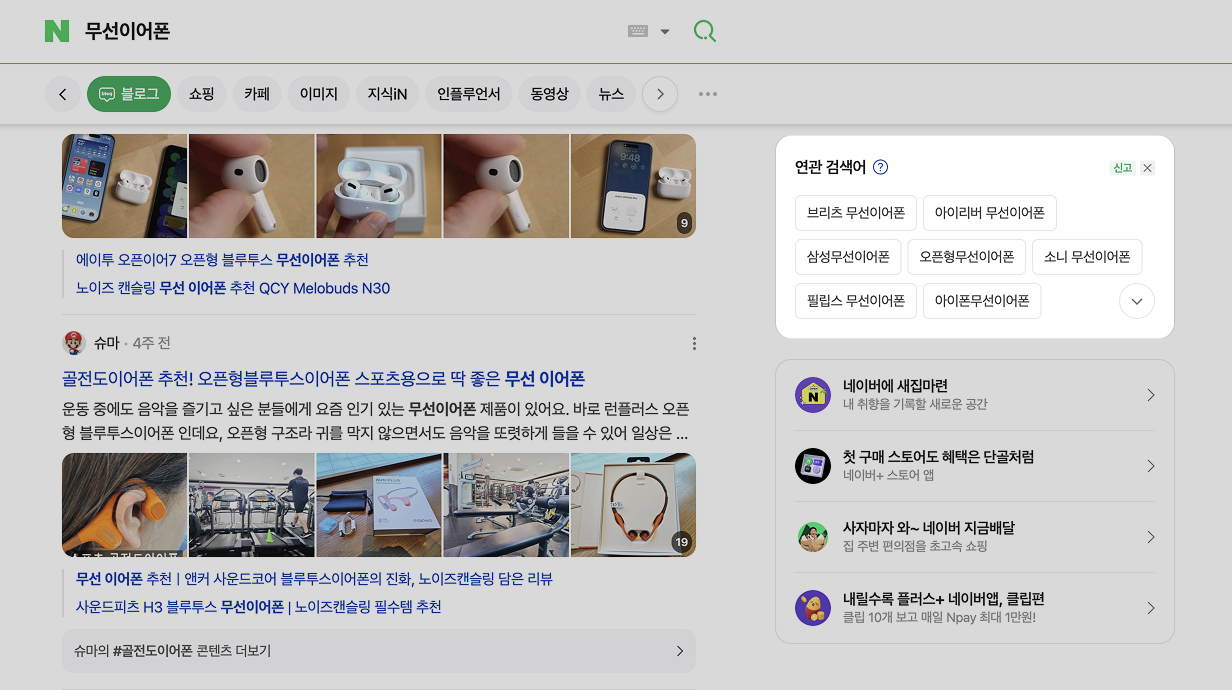Open the 이미지 tab
The image size is (1232, 690).
click(x=319, y=94)
